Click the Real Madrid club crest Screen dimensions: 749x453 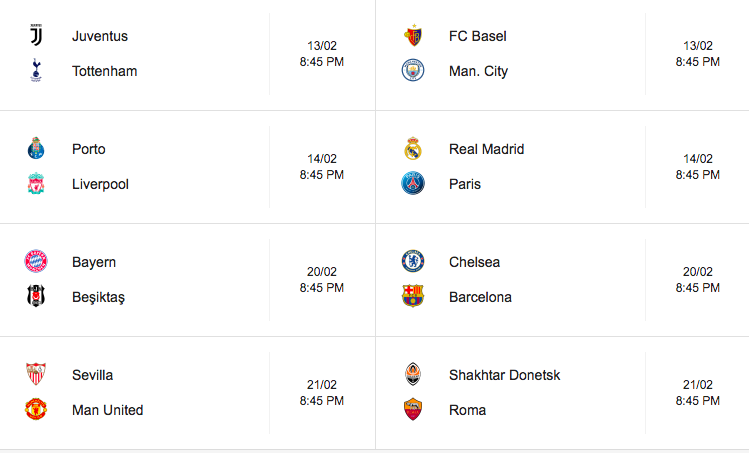pyautogui.click(x=413, y=148)
